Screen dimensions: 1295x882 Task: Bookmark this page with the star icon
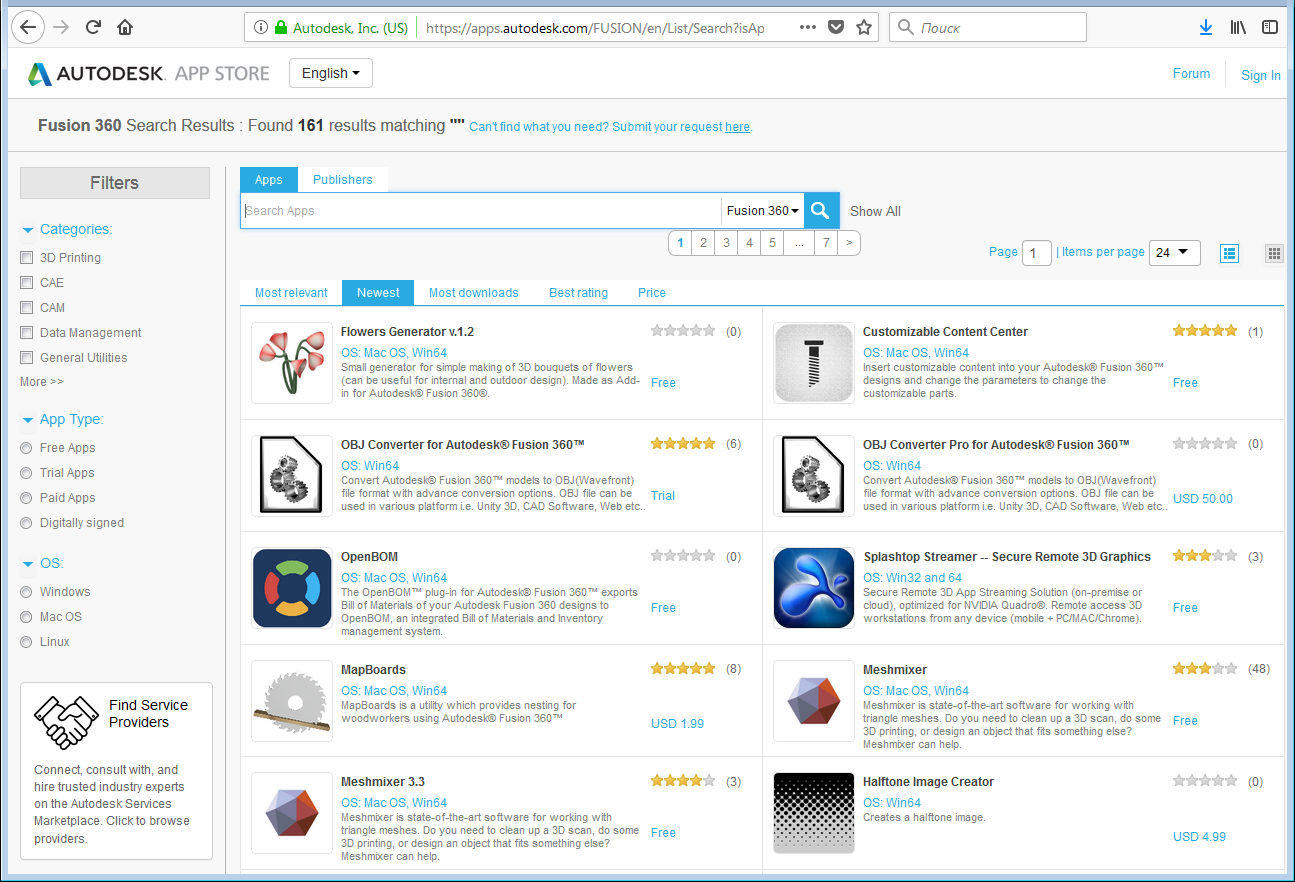tap(864, 27)
